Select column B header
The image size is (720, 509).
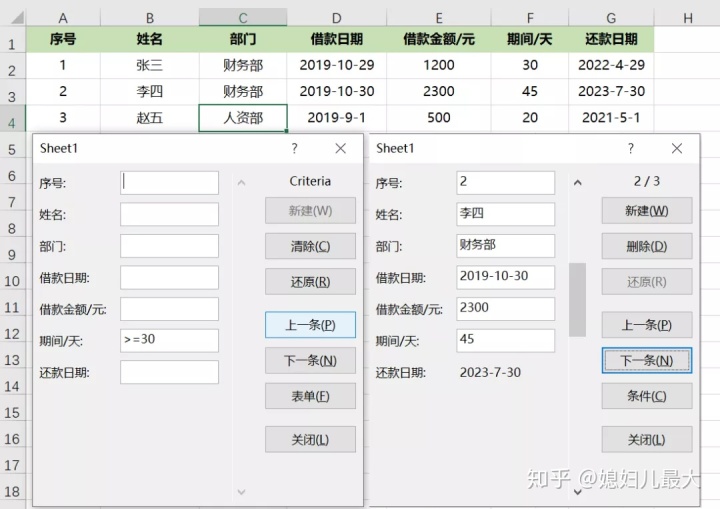click(x=150, y=18)
